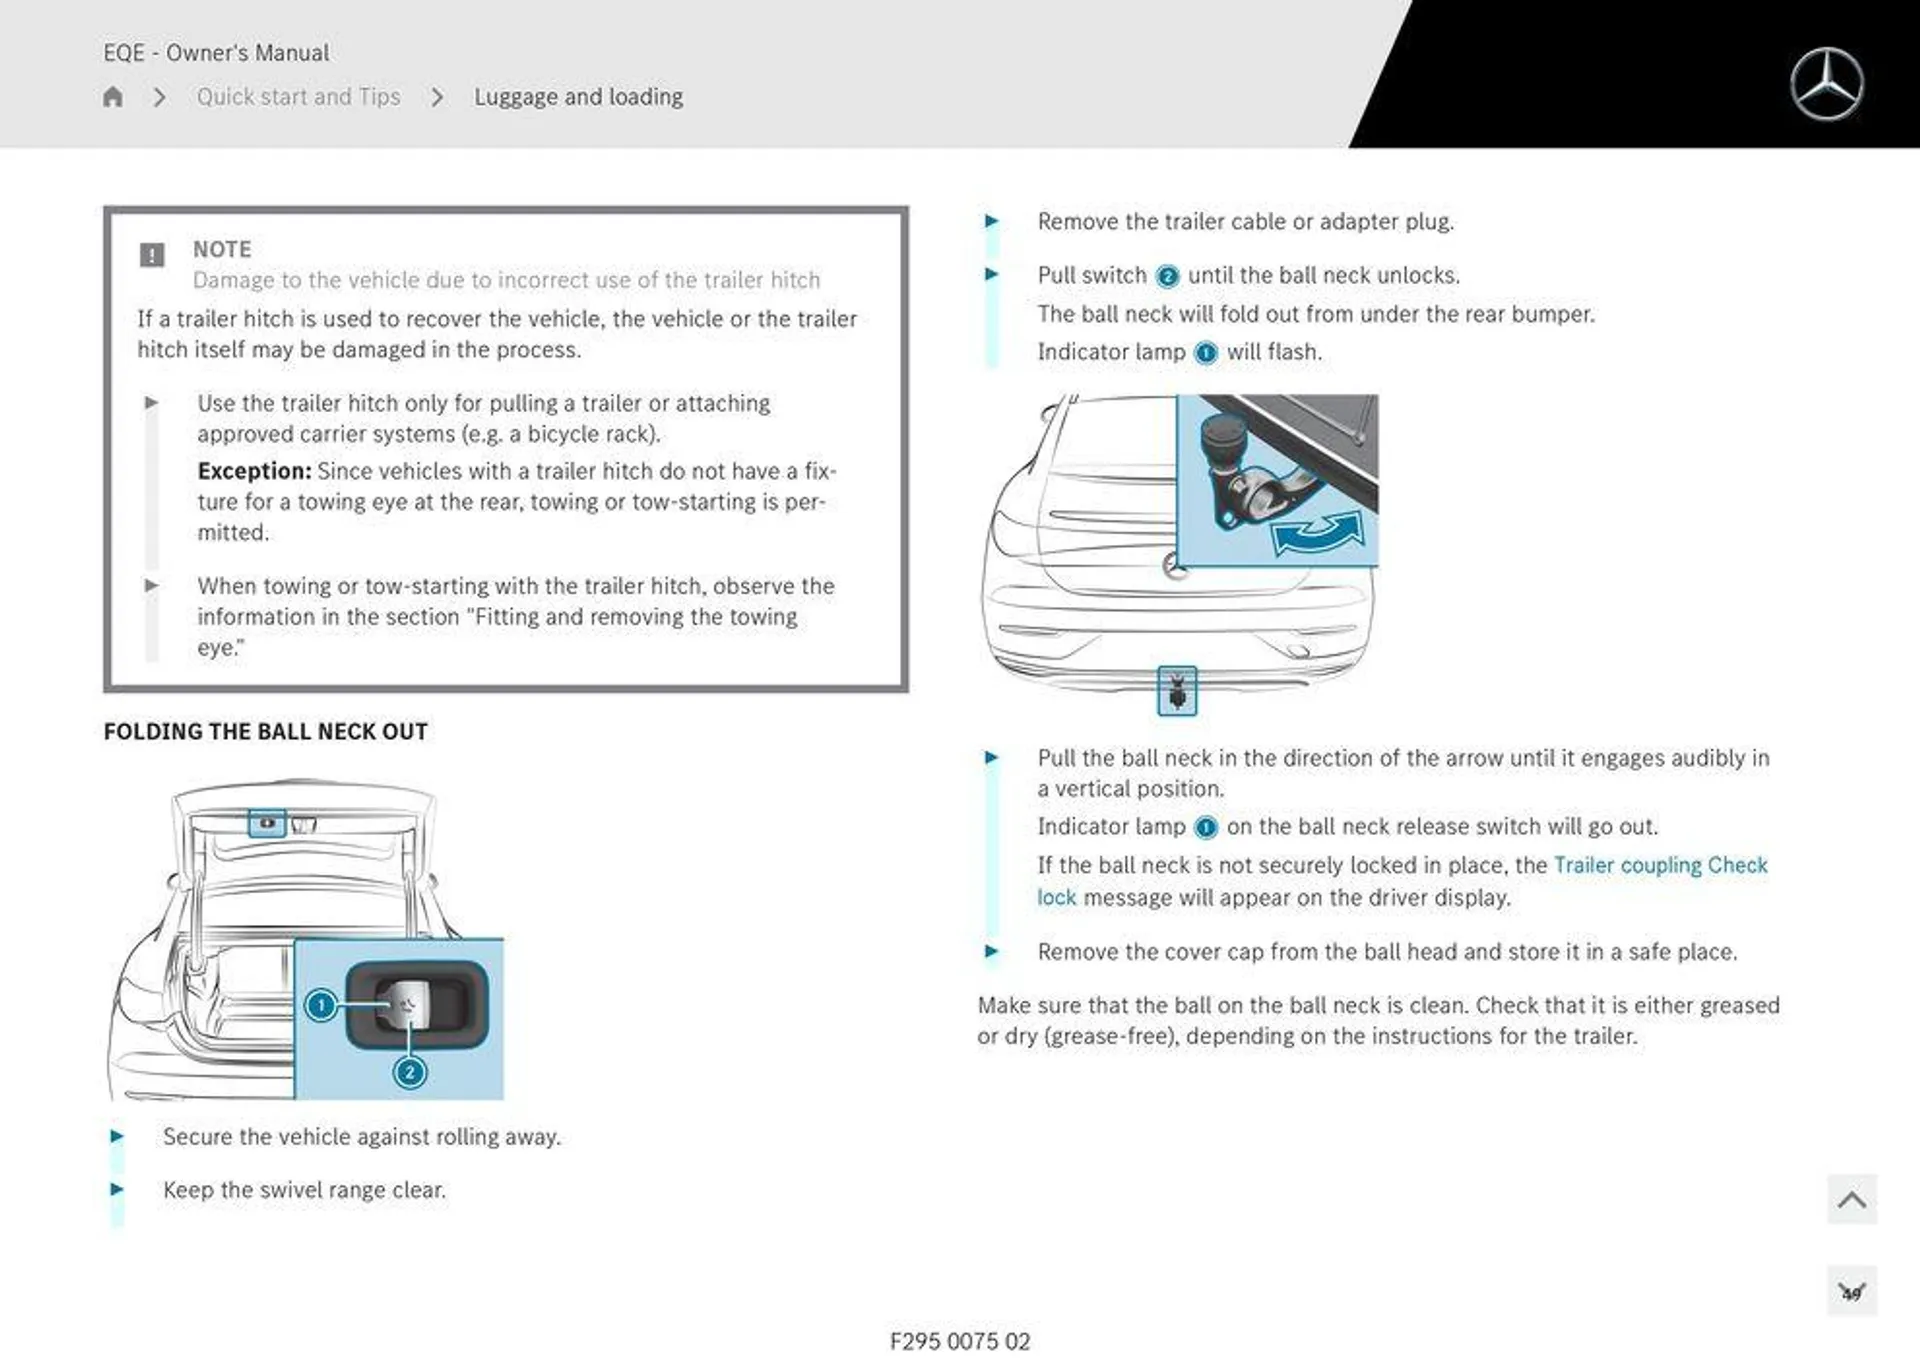Click the trailer hitch component thumbnail
Viewport: 1920px width, 1358px height.
coord(1175,691)
